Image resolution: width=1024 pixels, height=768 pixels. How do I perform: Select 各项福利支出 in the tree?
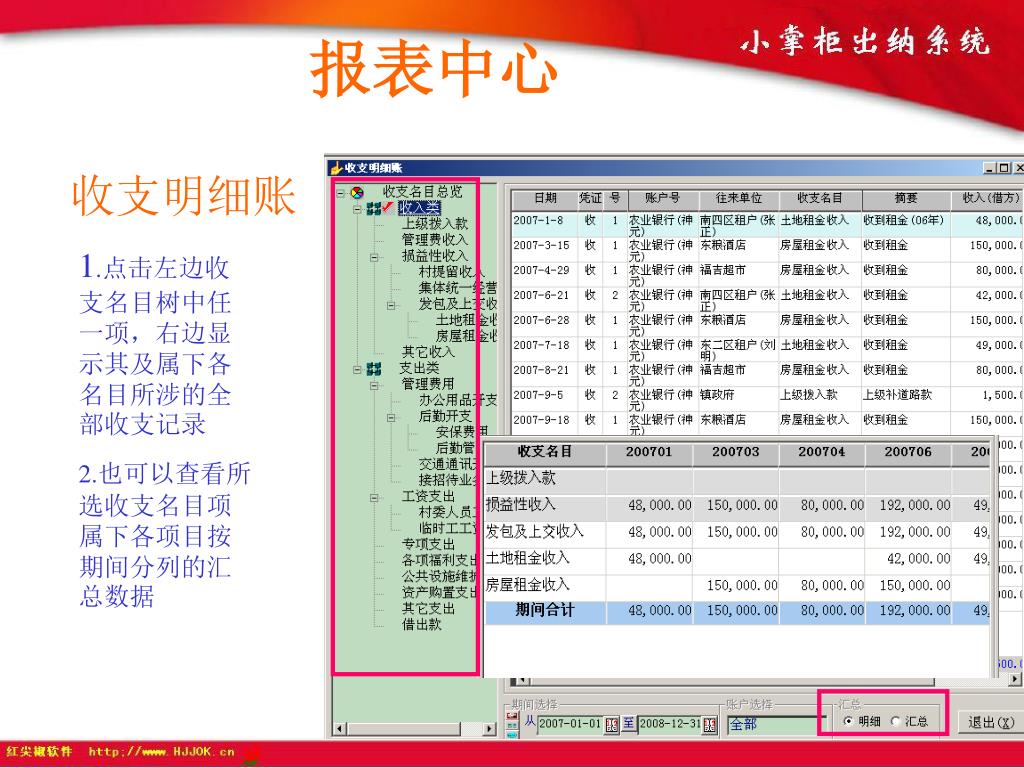[440, 560]
